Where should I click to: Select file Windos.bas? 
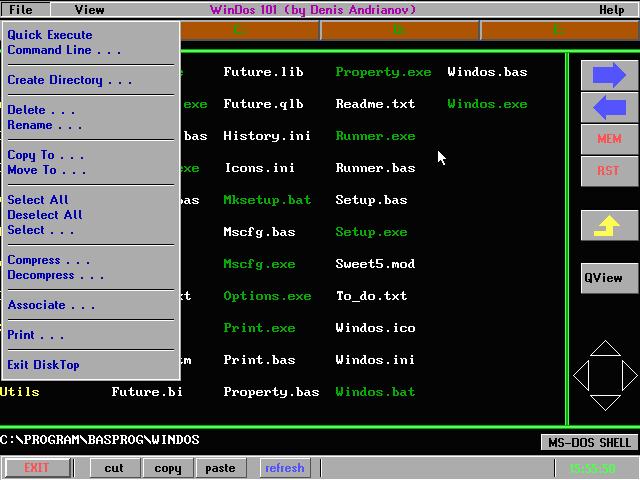(x=487, y=72)
